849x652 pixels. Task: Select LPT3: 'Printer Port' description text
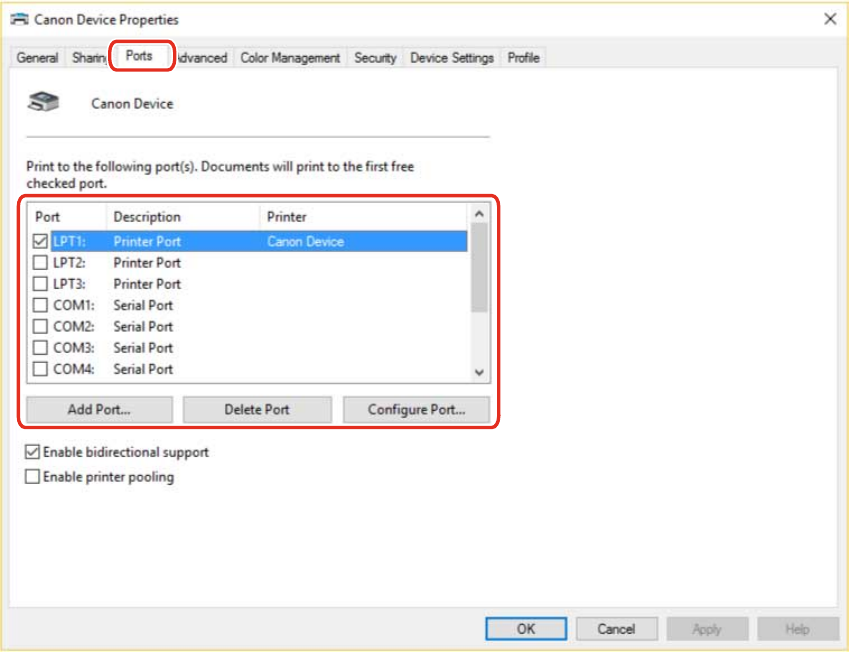coord(147,284)
